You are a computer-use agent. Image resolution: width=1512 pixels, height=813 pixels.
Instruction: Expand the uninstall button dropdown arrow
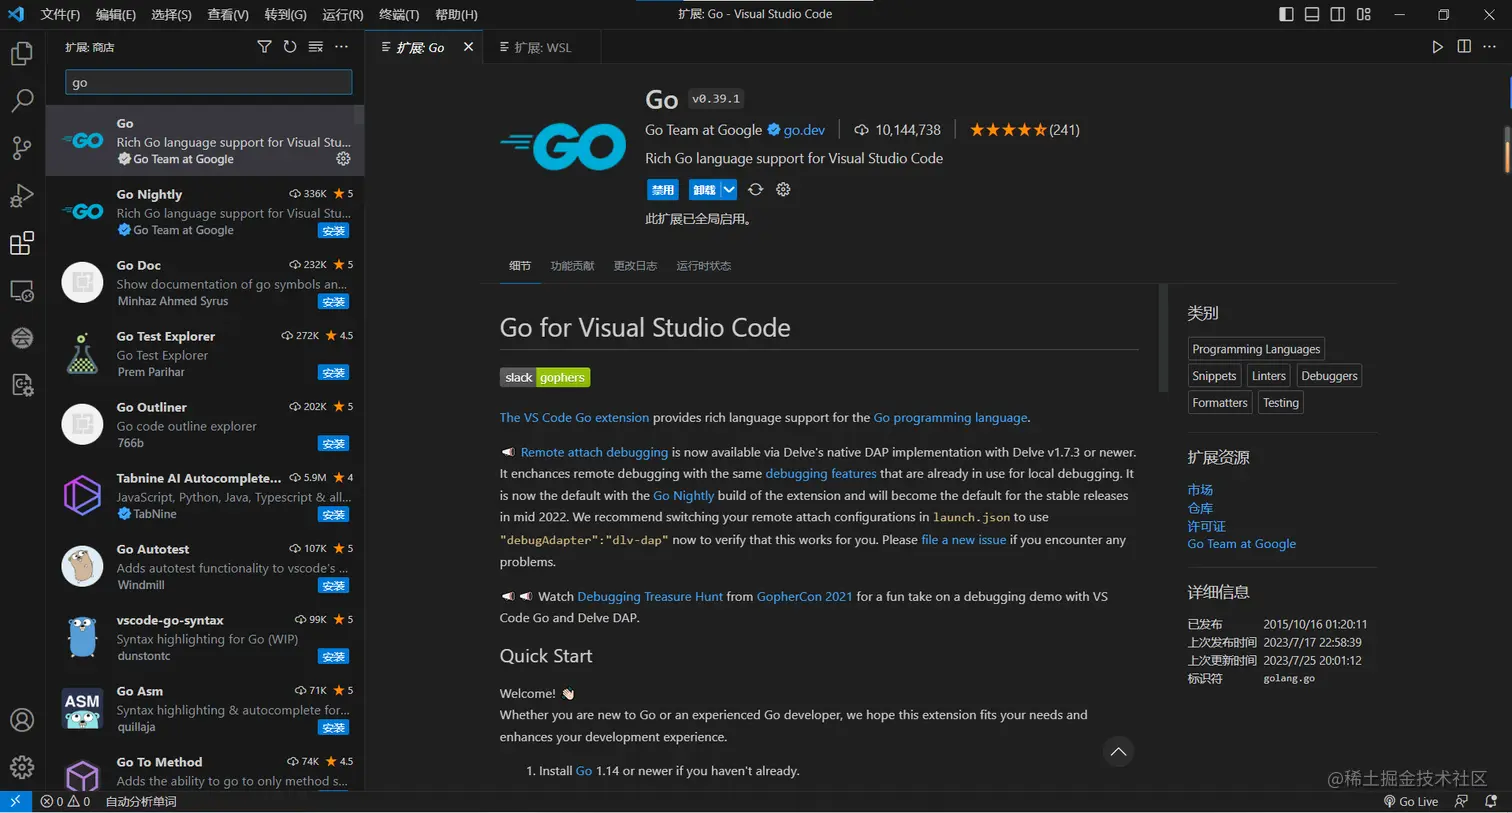click(x=729, y=189)
